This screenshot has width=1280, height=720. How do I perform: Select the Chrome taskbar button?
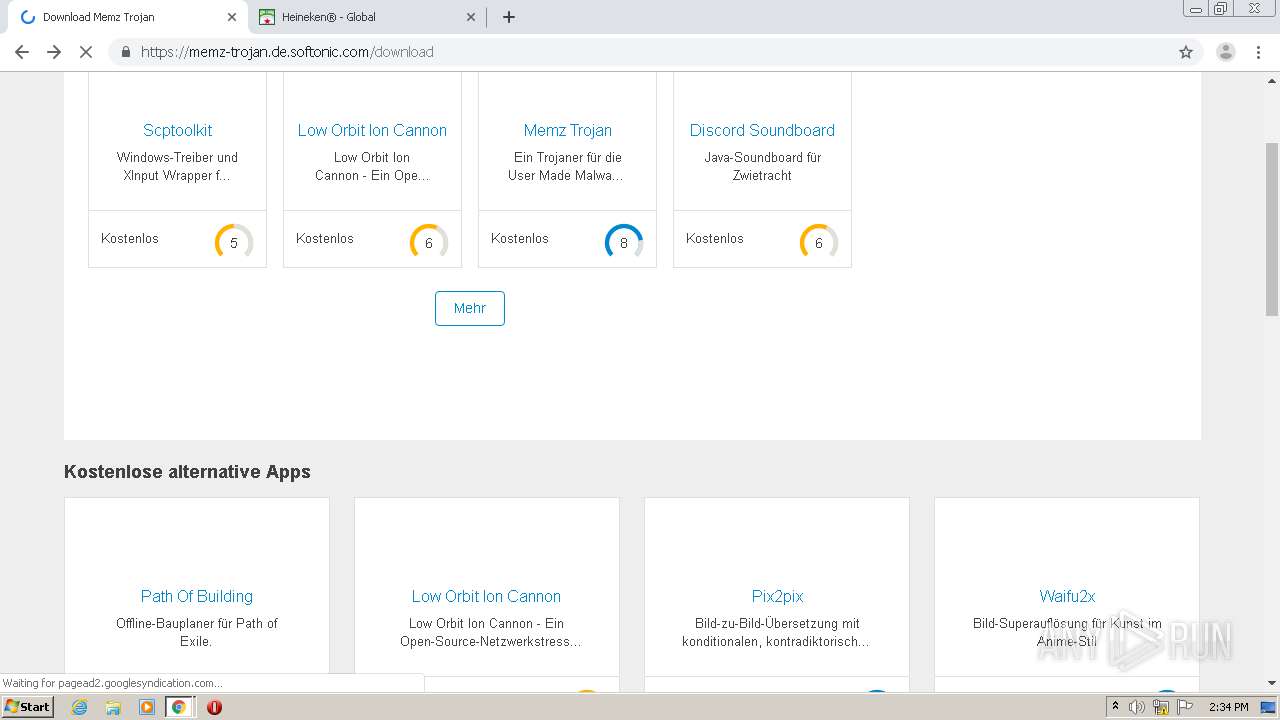point(179,707)
